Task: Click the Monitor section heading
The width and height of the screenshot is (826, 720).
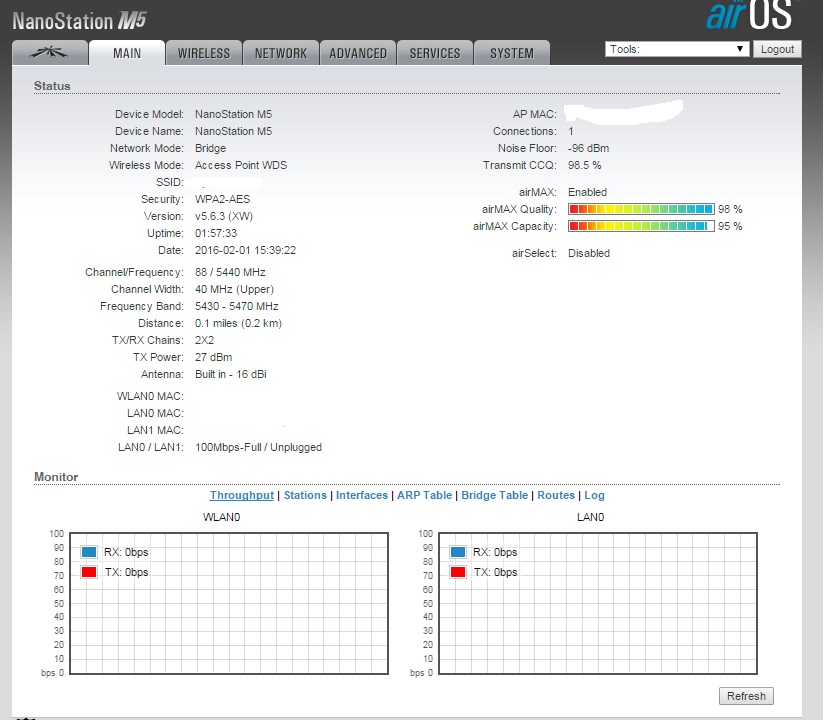Action: 56,477
